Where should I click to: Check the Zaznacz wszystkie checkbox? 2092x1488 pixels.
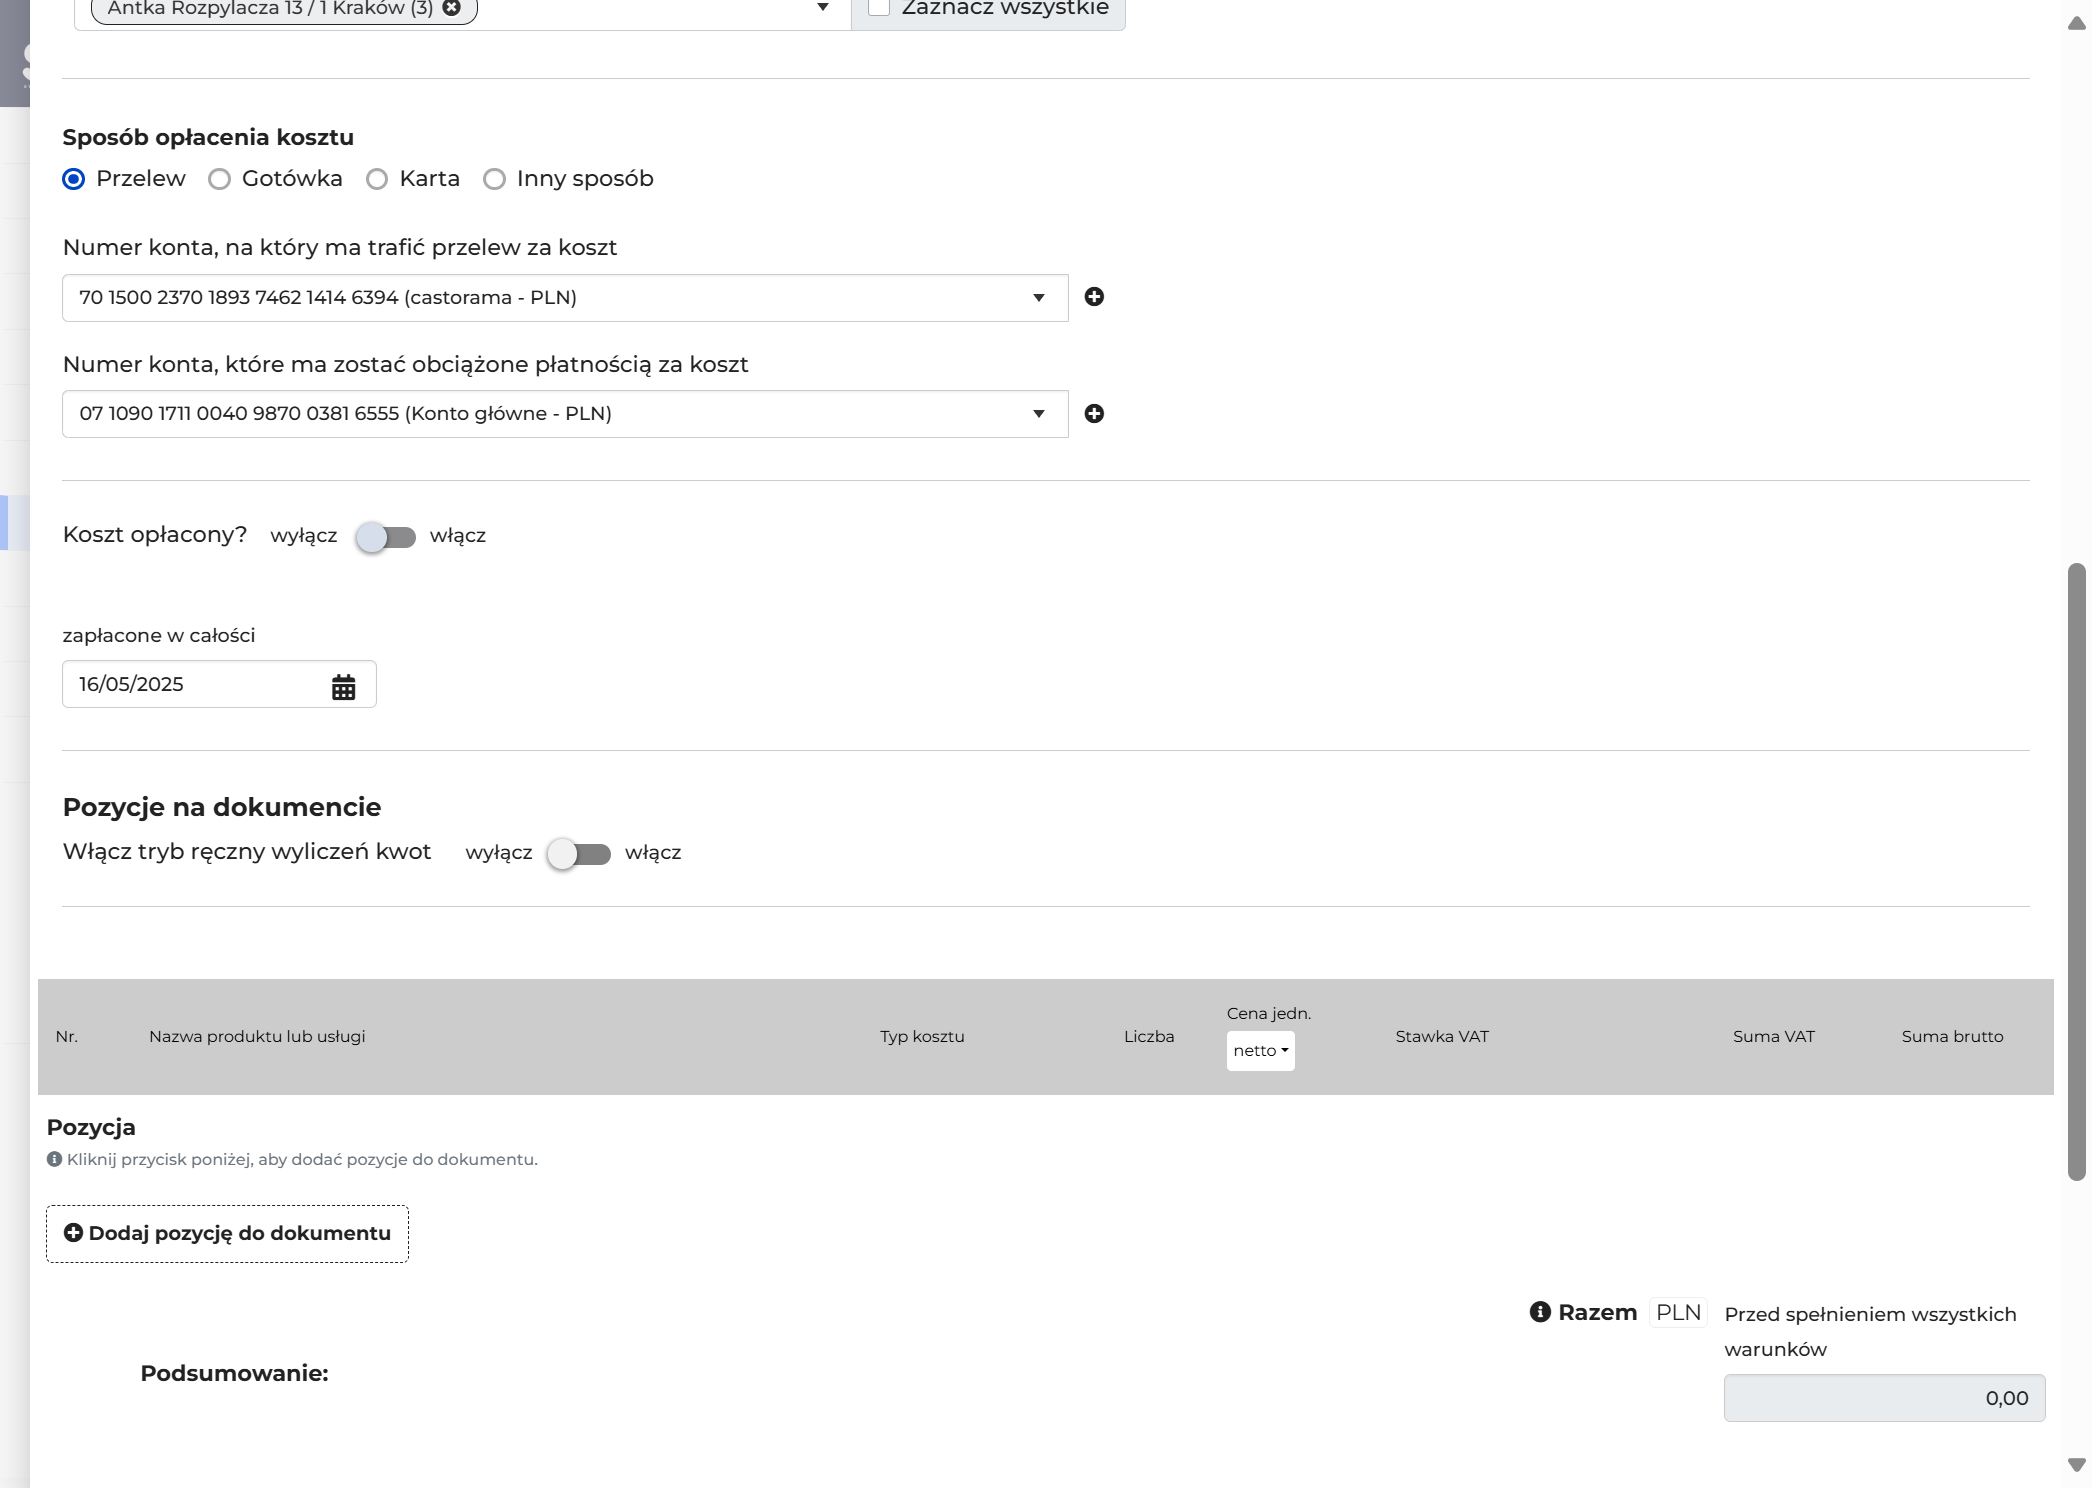(x=879, y=7)
